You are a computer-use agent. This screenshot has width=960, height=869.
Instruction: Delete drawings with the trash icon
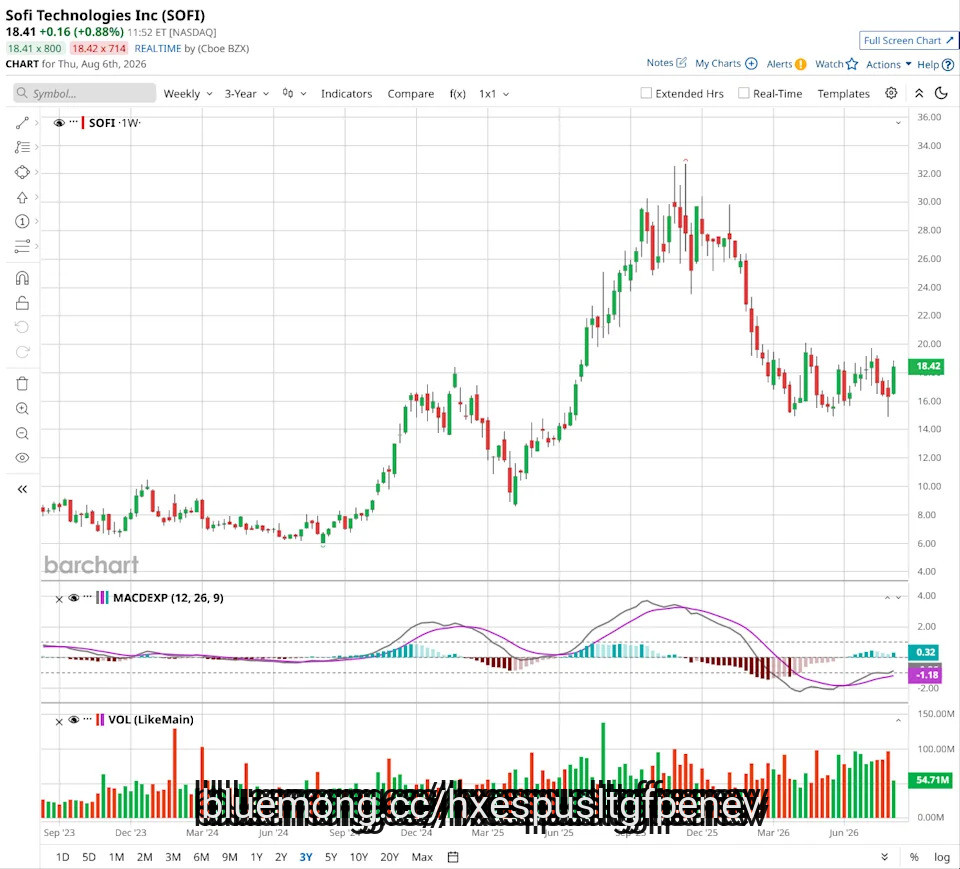tap(22, 384)
